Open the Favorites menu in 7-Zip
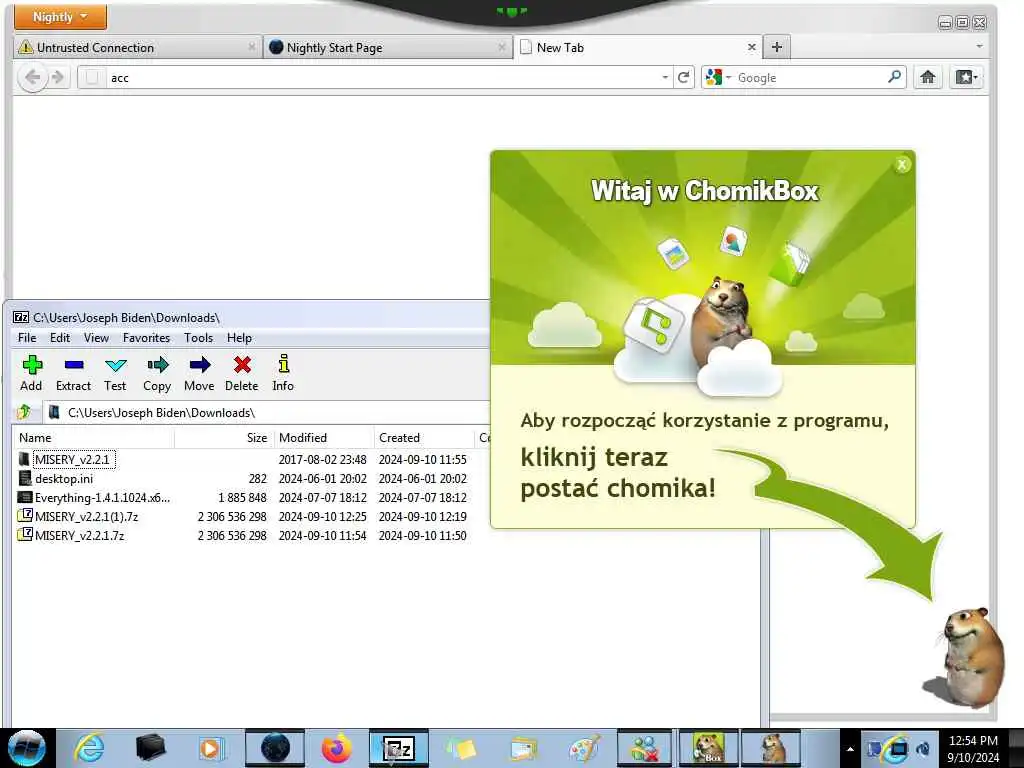The width and height of the screenshot is (1024, 768). coord(146,338)
